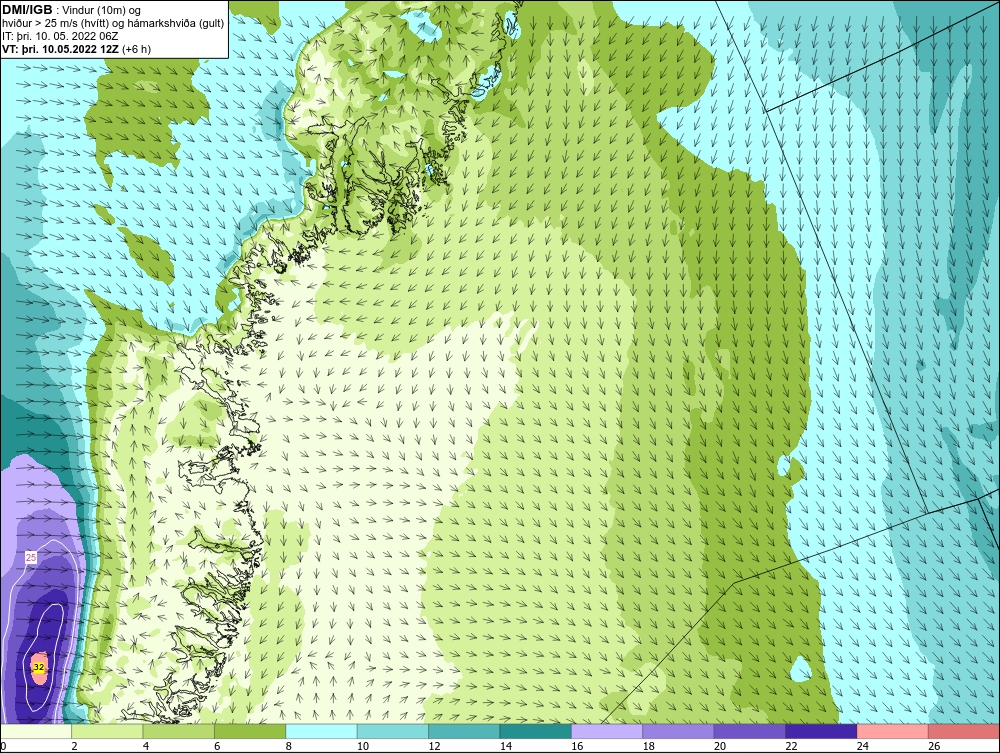
Task: Pick the 0–2 m/s palest color swatch
Action: tap(36, 731)
